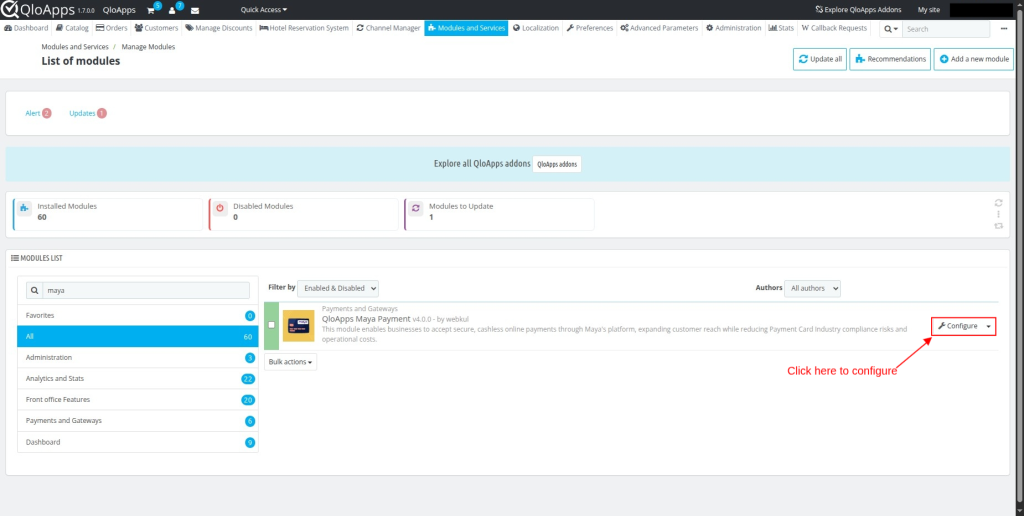Click the Configure button for Maya Payment
The height and width of the screenshot is (516, 1024).
(x=958, y=326)
